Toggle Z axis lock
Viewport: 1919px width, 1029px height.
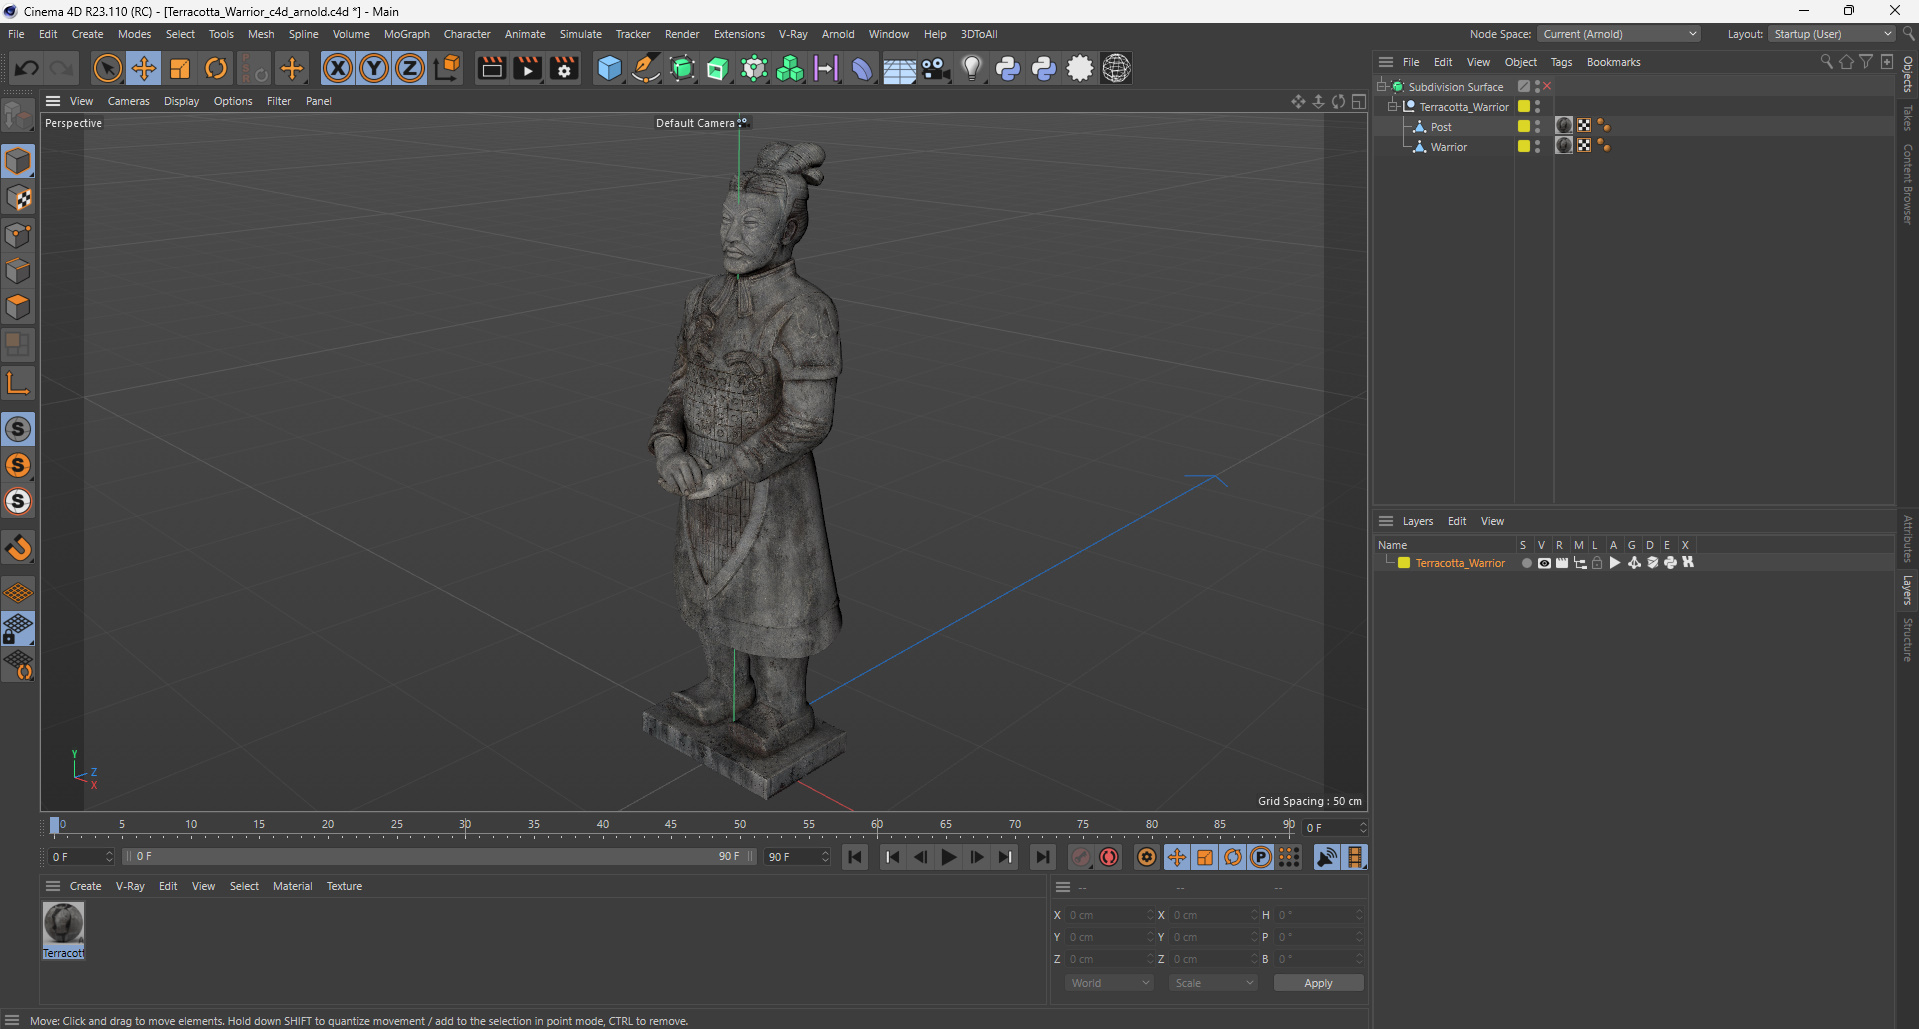[410, 68]
